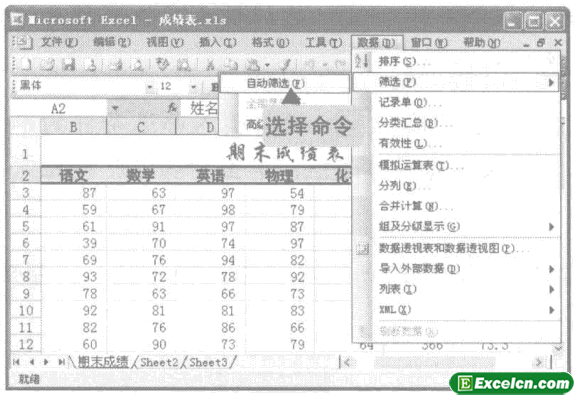Go to last sheet tab navigation arrow
This screenshot has width=574, height=395.
pos(61,362)
